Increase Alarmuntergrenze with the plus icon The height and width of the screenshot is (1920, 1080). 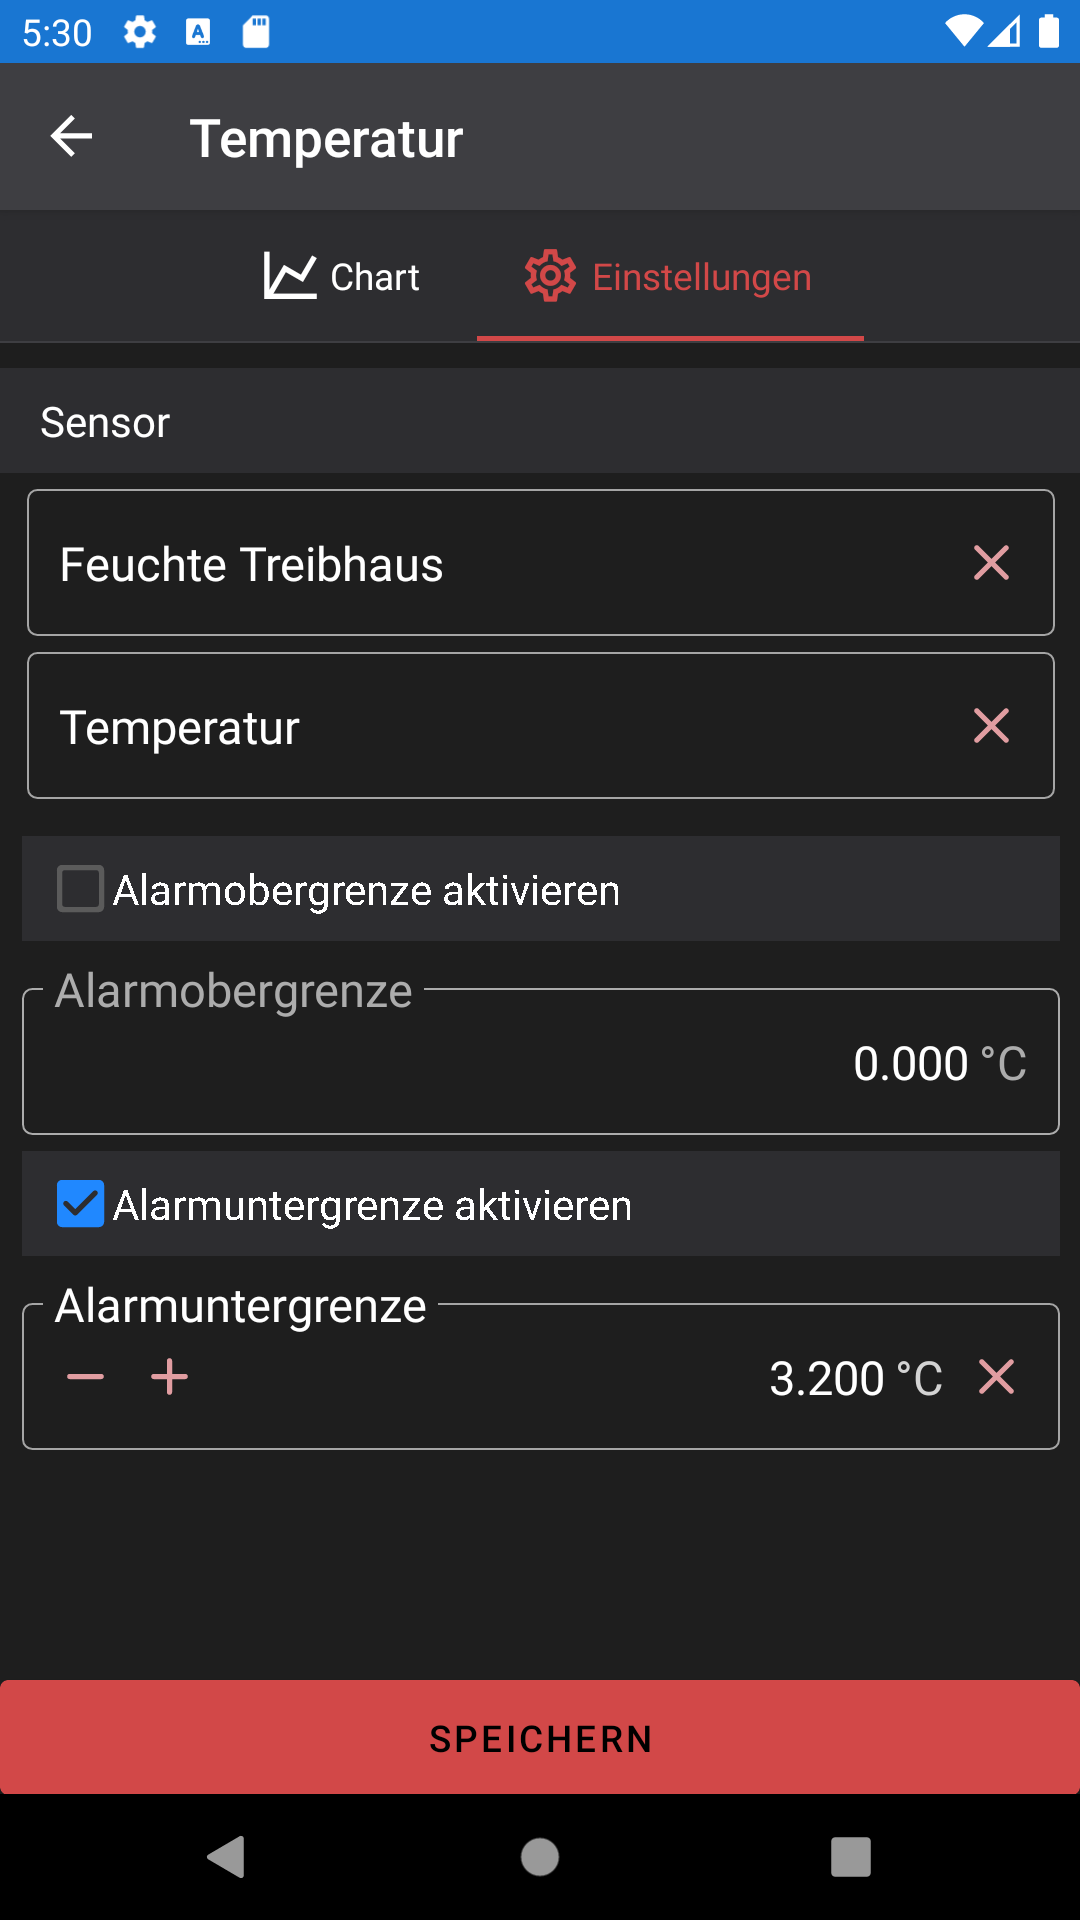tap(170, 1377)
